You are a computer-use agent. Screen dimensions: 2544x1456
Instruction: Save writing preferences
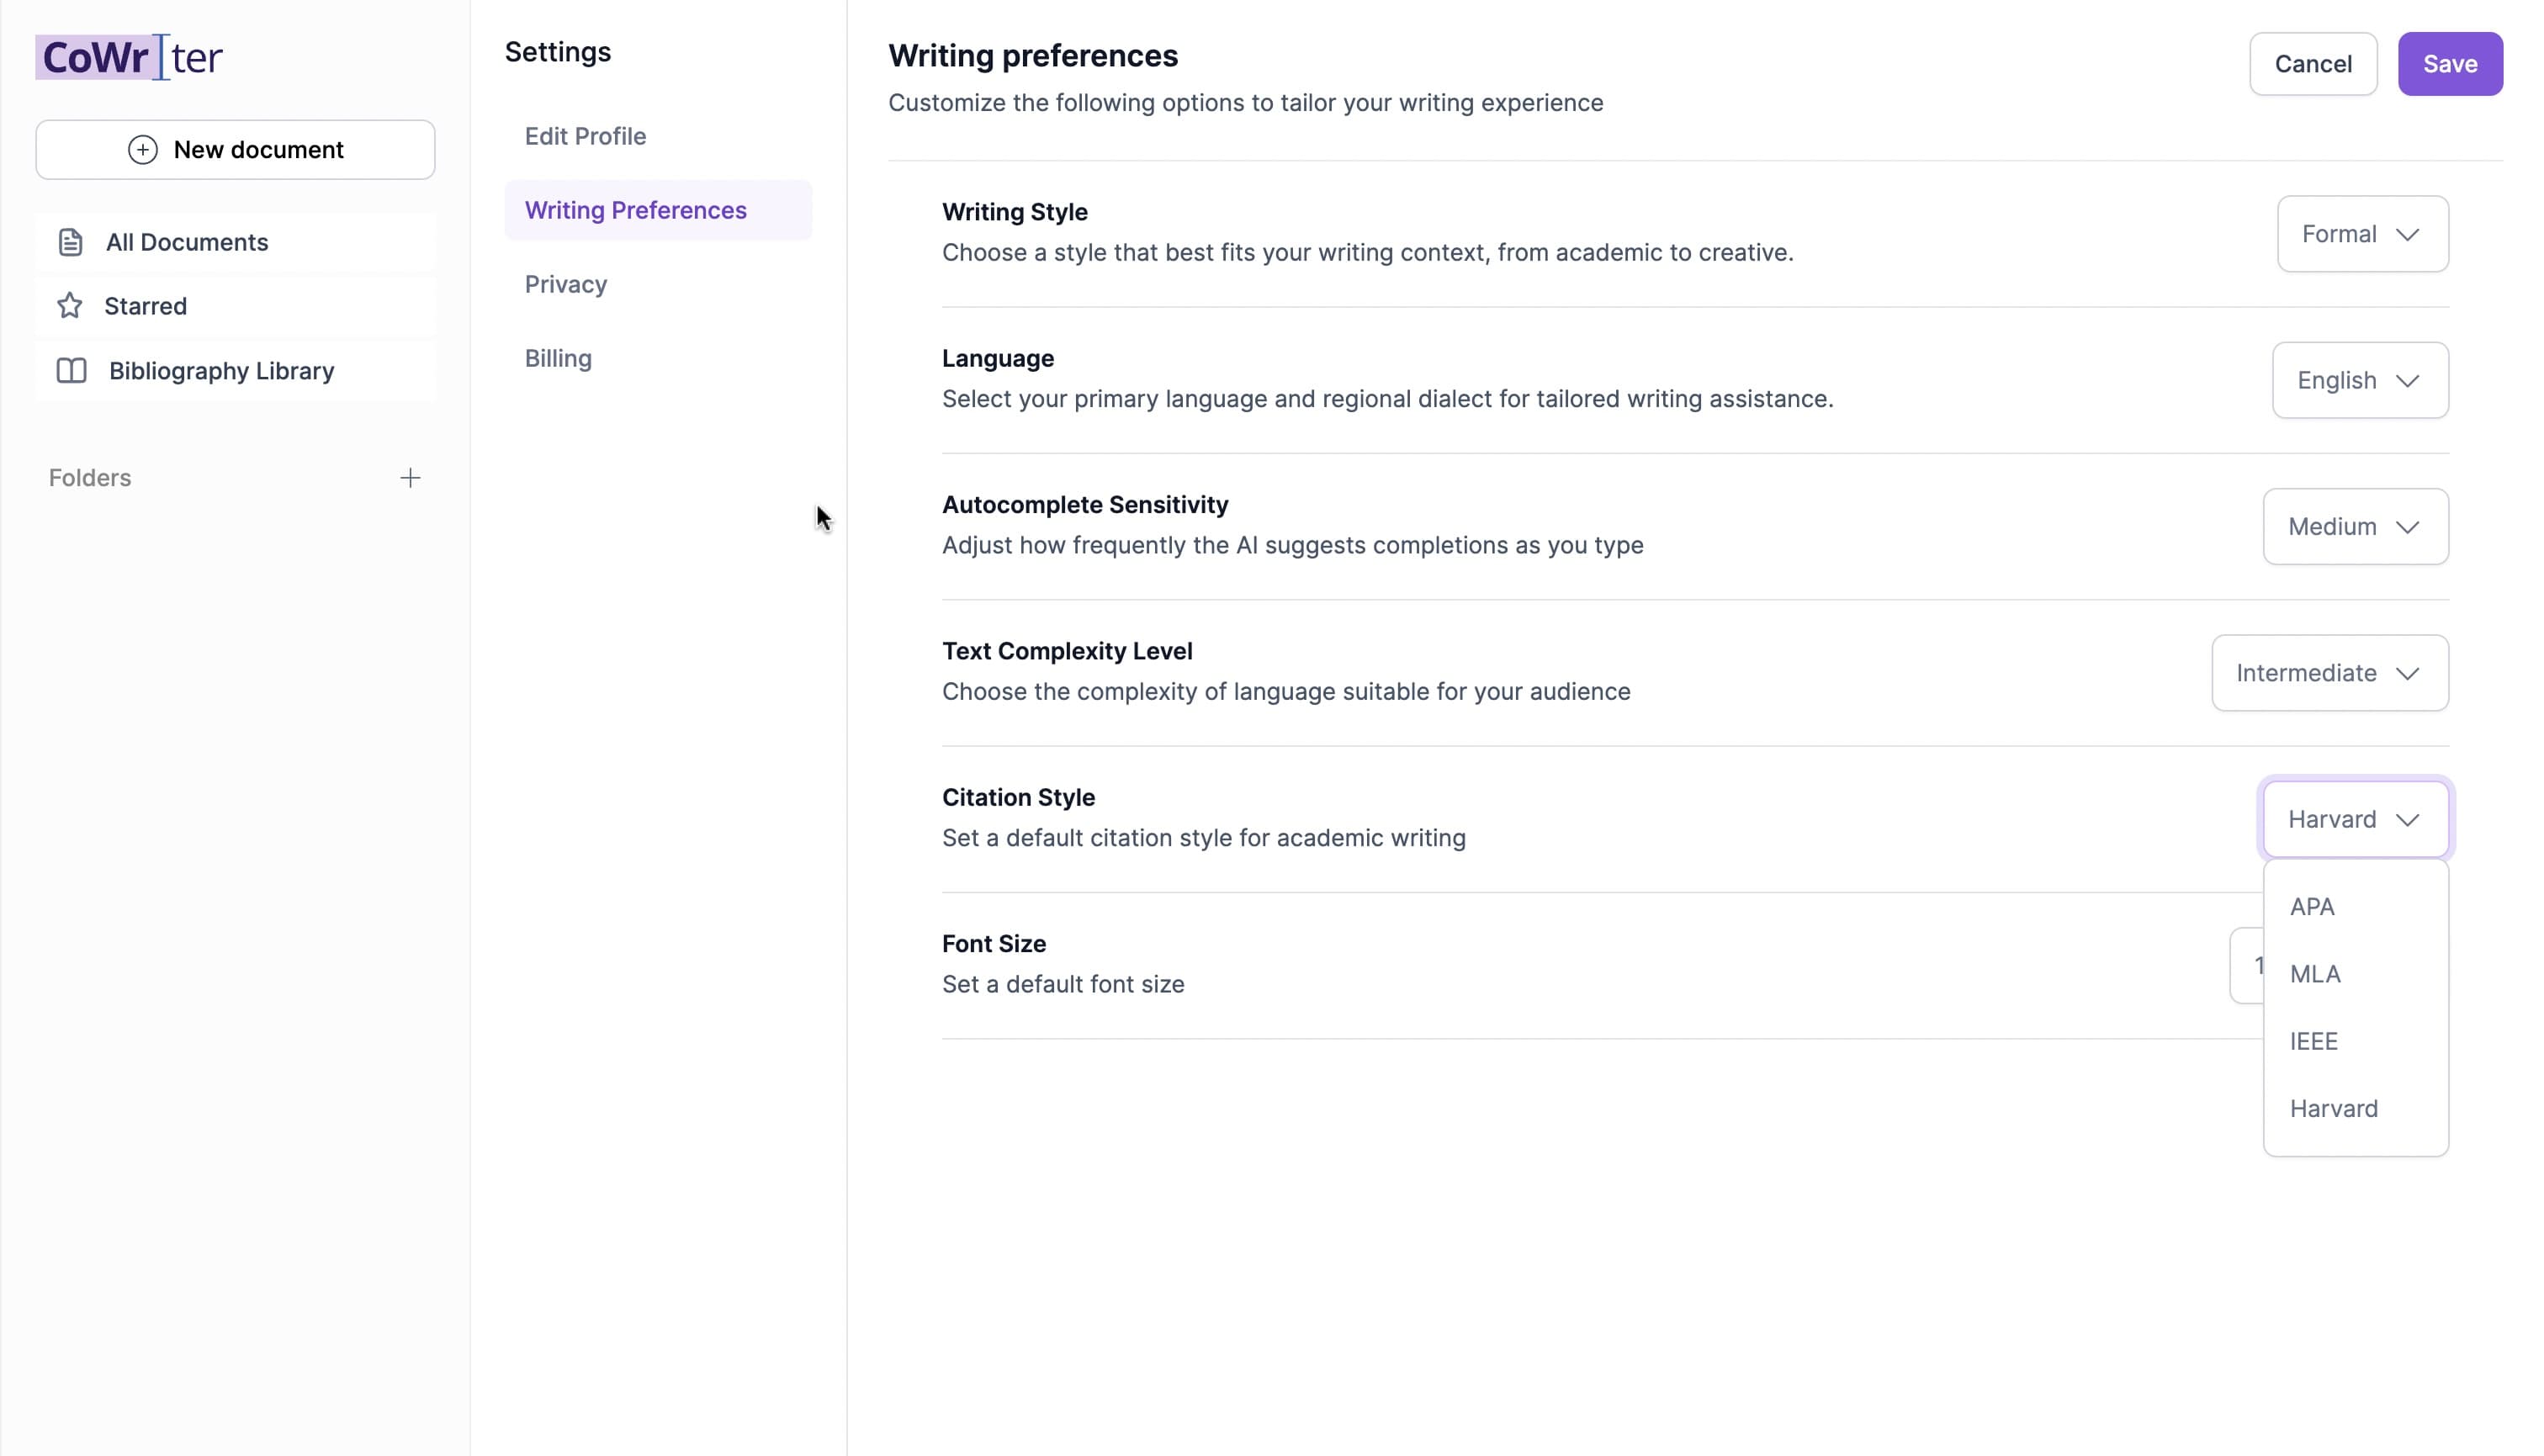coord(2450,64)
